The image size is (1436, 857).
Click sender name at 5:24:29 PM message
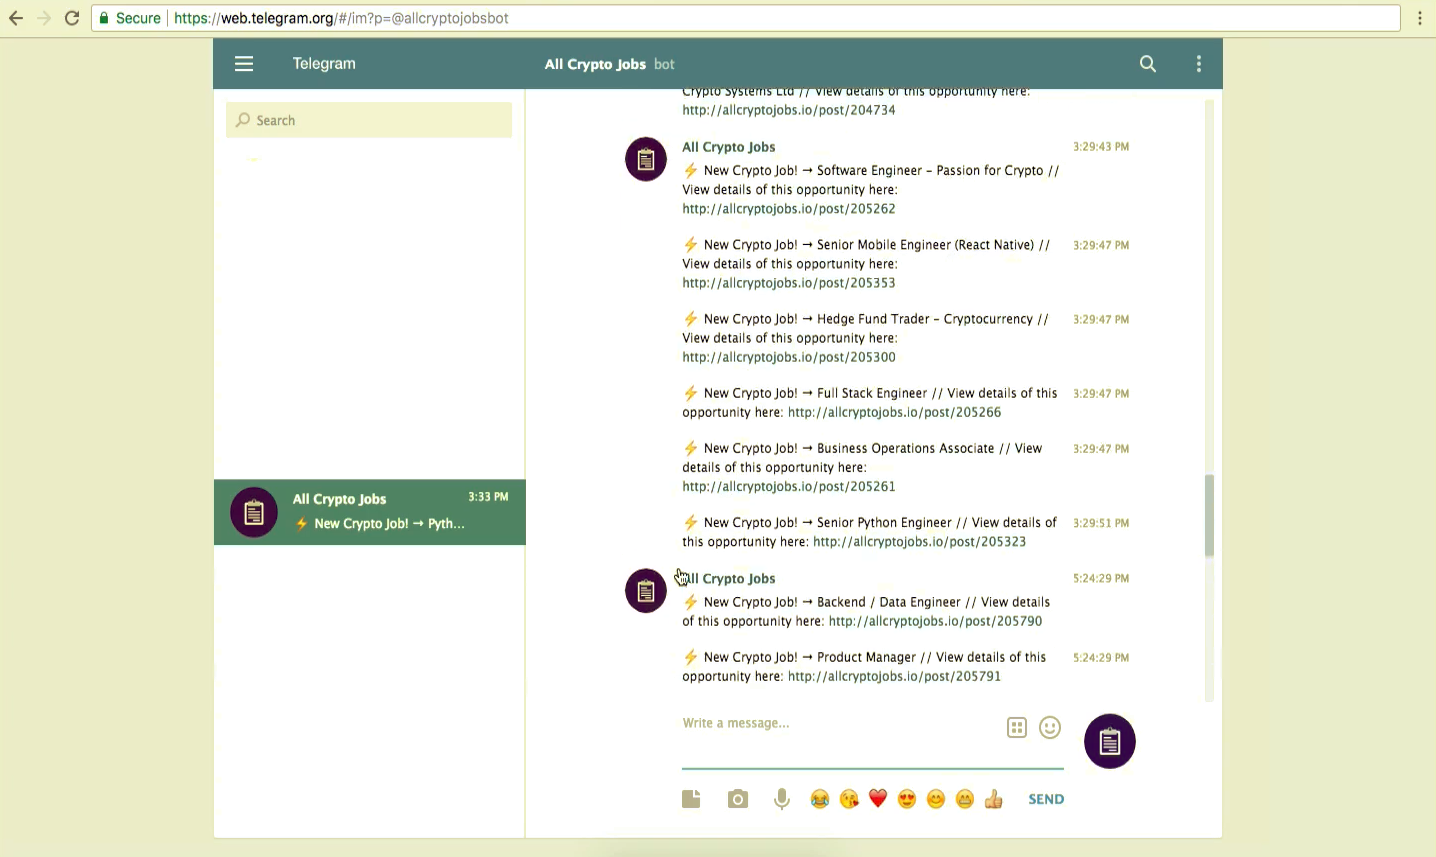pyautogui.click(x=729, y=579)
